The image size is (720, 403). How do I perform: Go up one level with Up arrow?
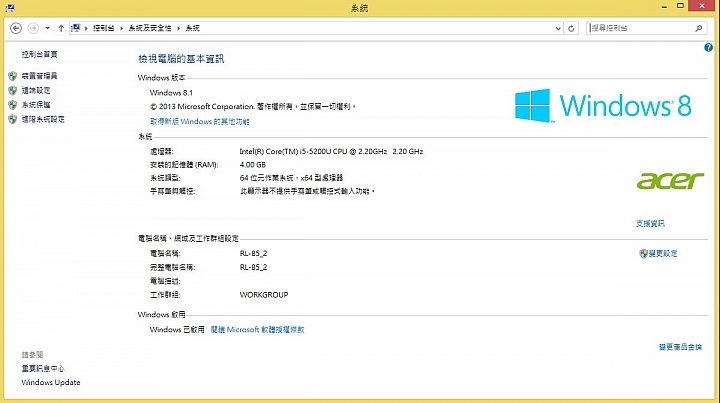pos(61,28)
